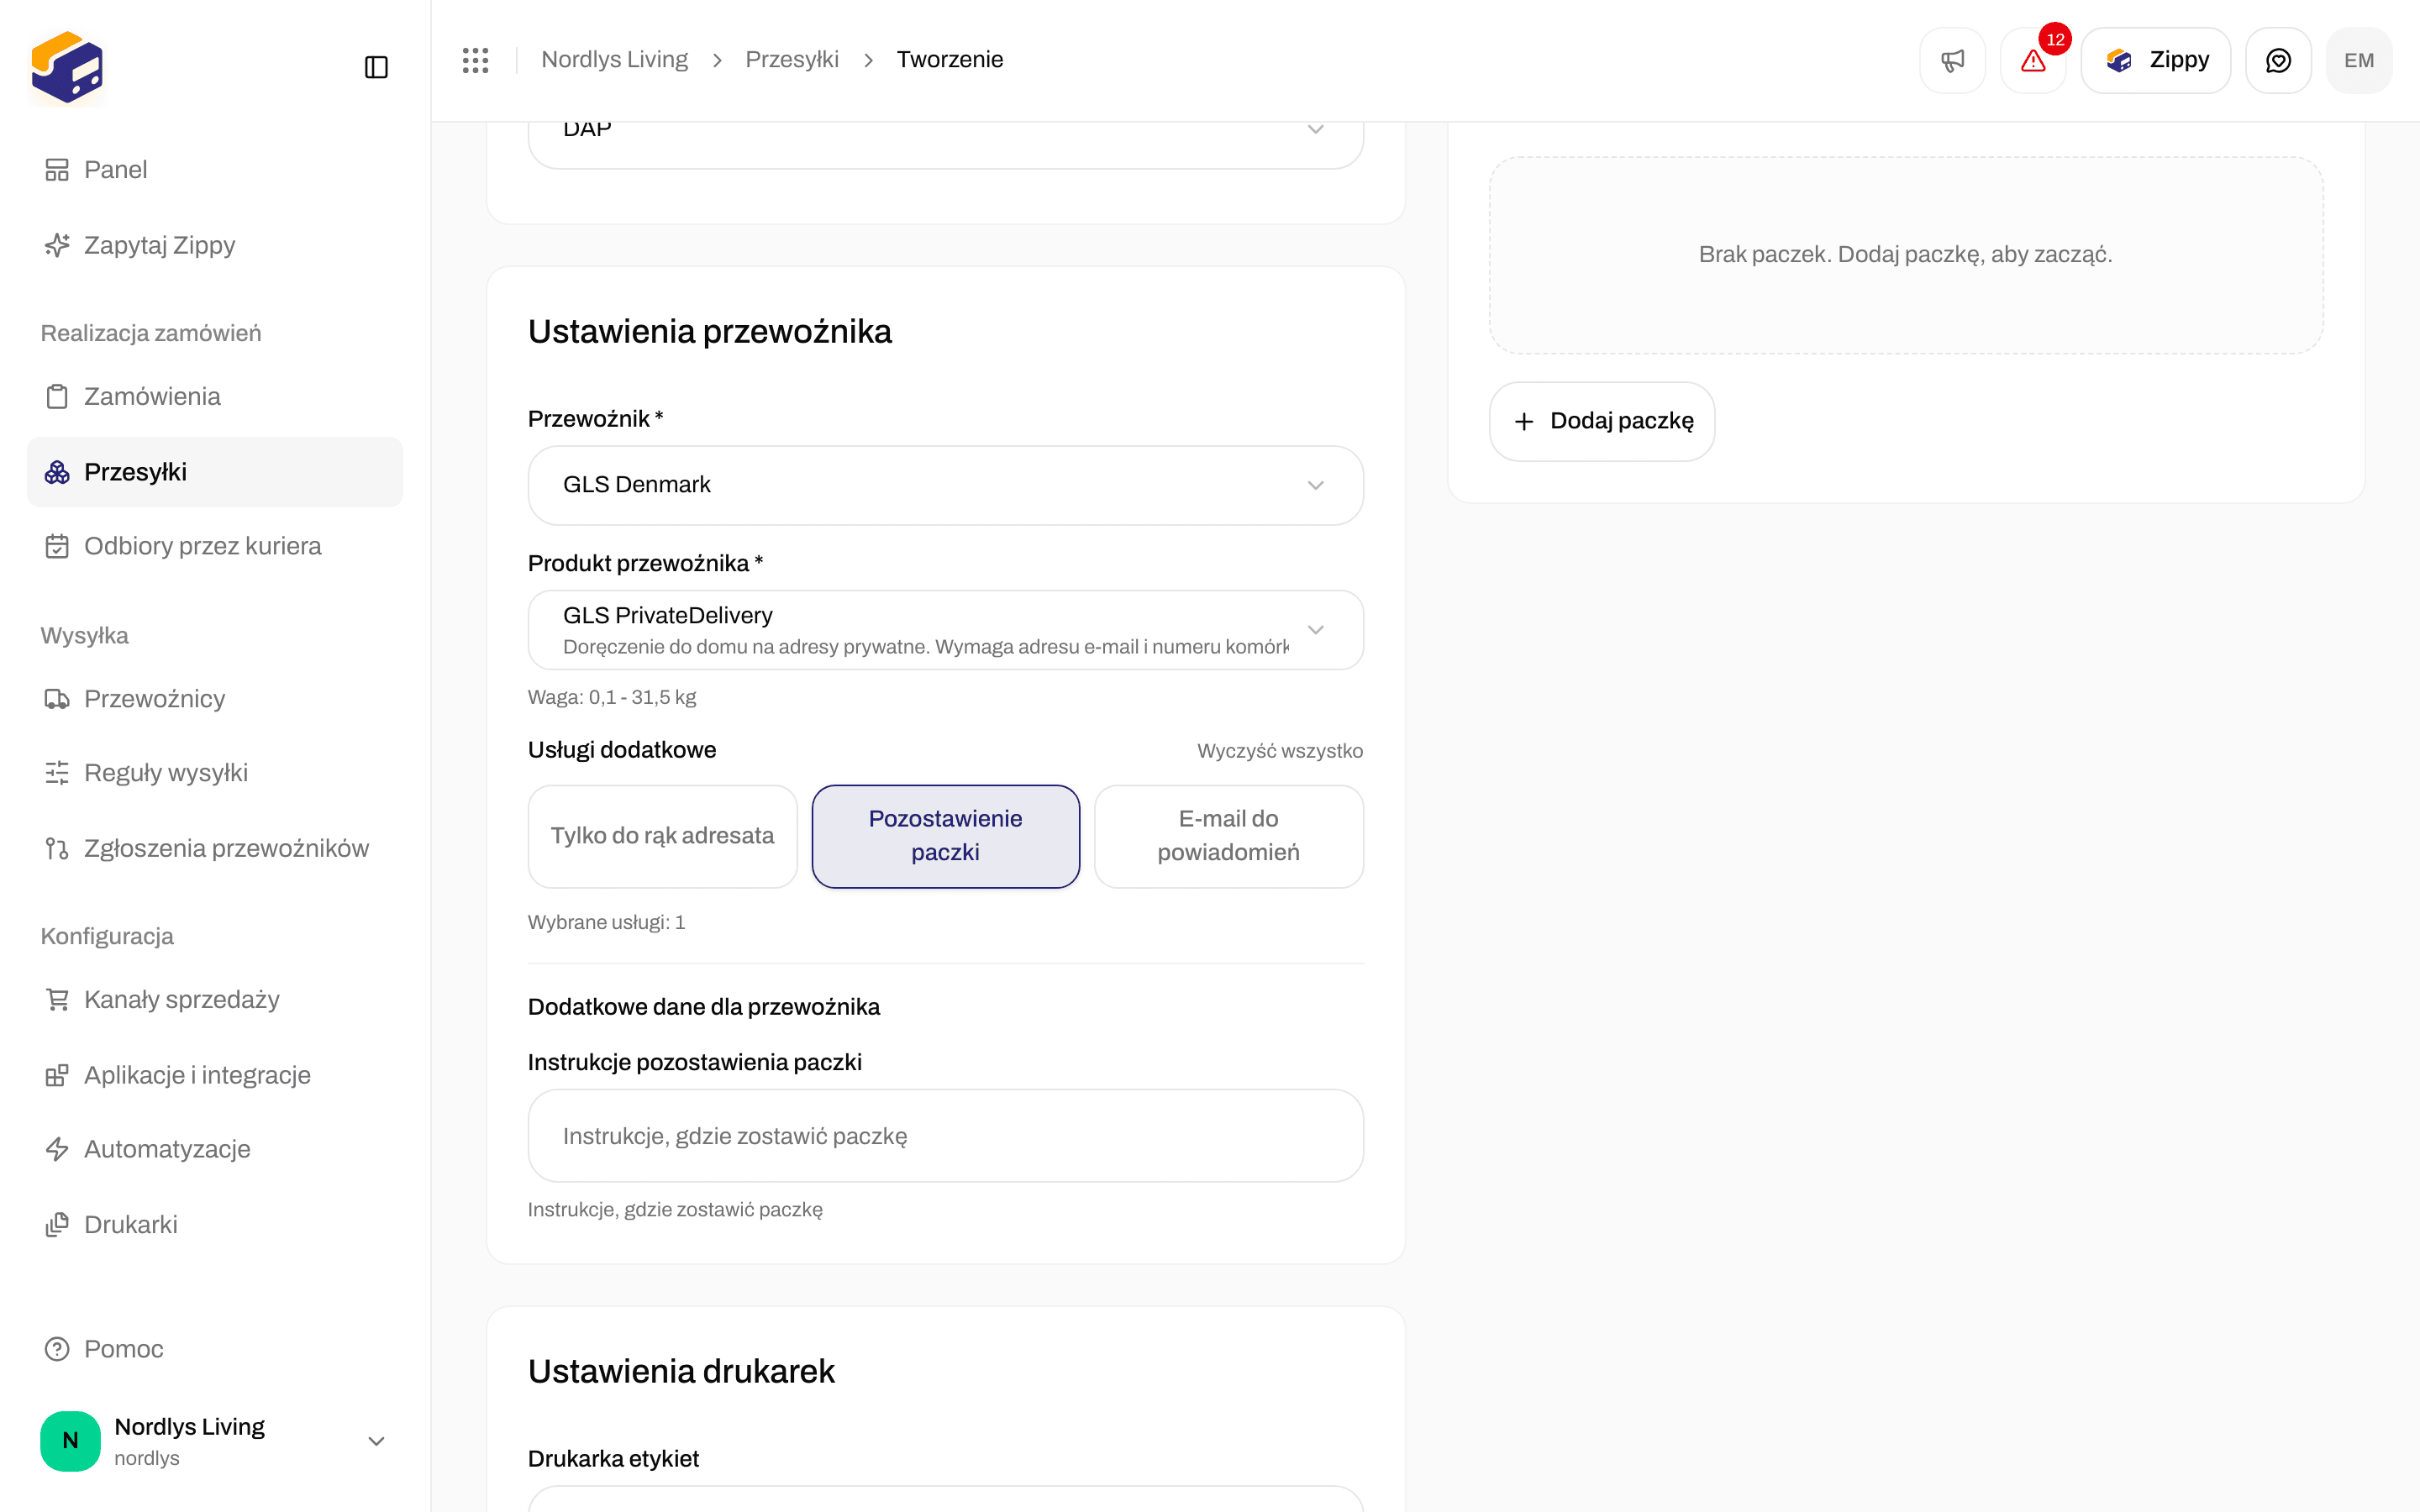The image size is (2420, 1512).
Task: Click Dodatkowe dane dla przewoźnika heading
Action: pos(703,1007)
